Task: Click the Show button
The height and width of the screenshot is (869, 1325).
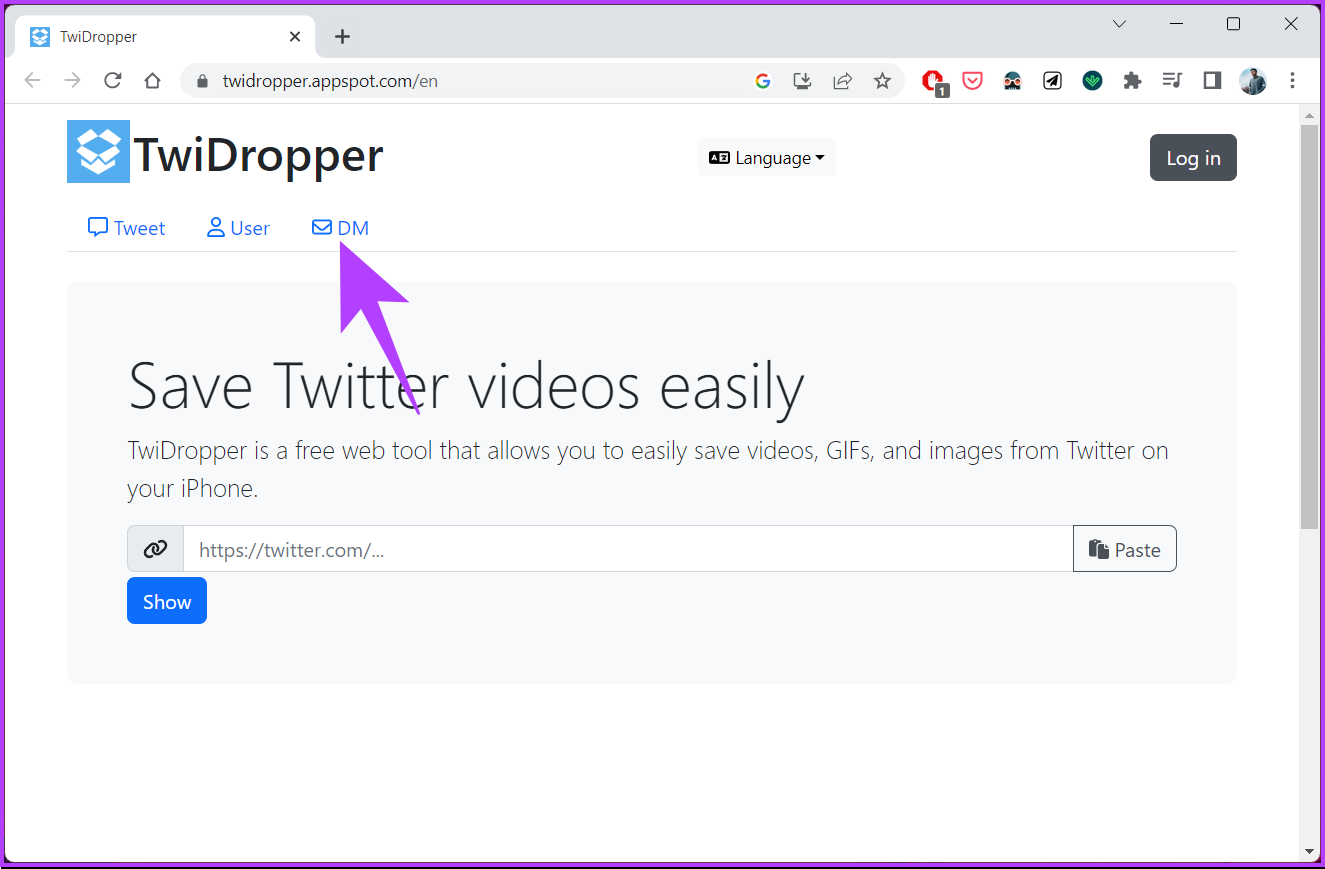Action: pos(166,600)
